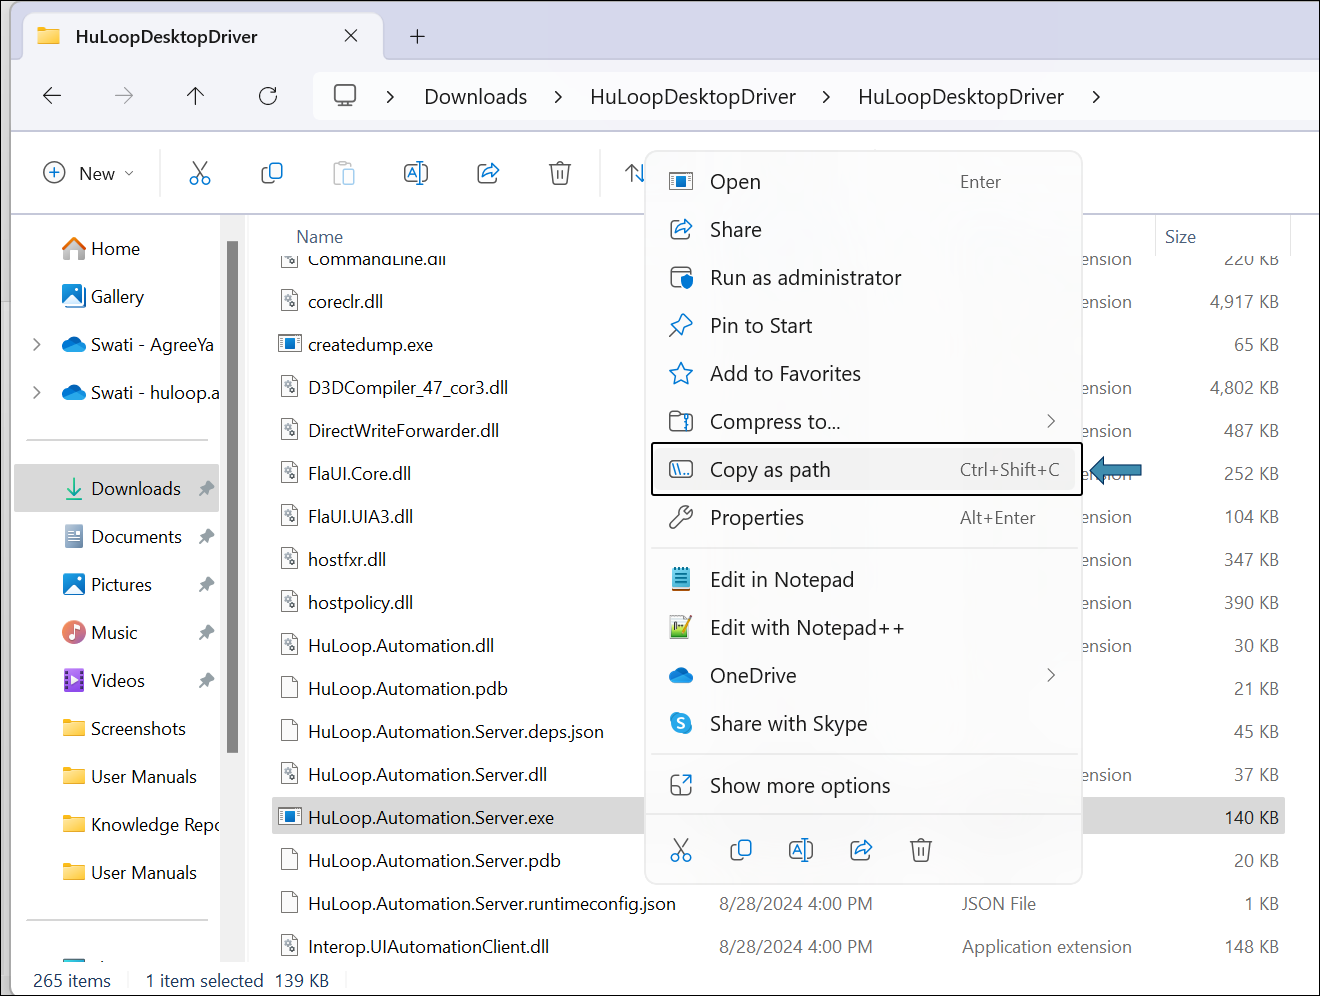Screen dimensions: 1320x996
Task: Select Copy as path
Action: coord(865,470)
